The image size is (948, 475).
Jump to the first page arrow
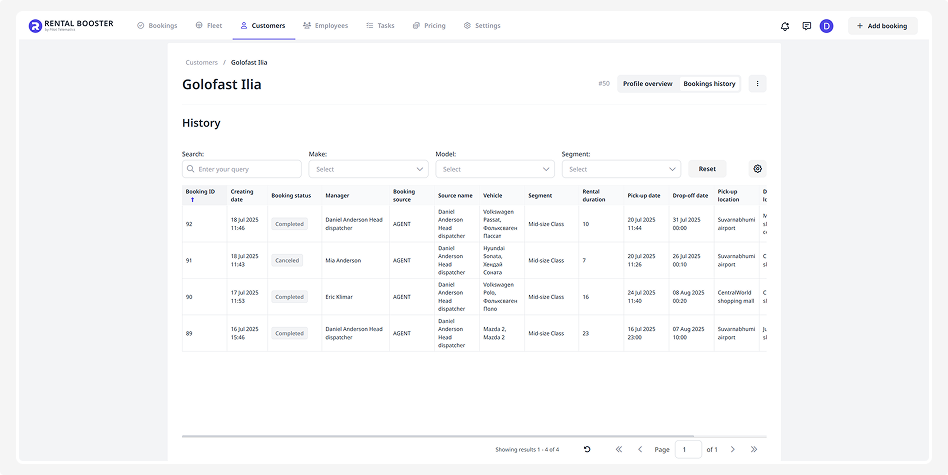[619, 450]
